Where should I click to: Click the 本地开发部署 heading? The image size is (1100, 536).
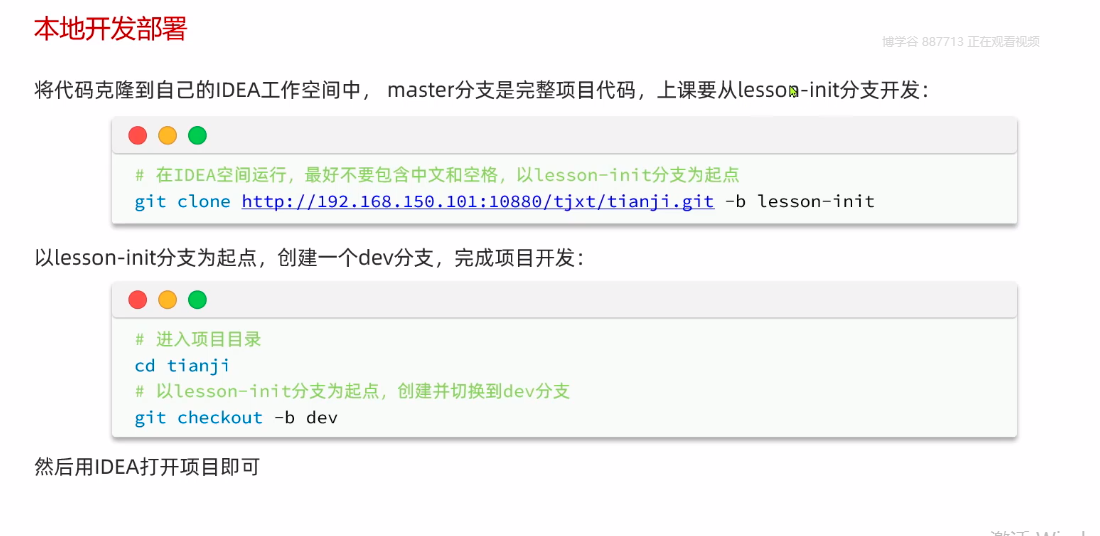click(110, 29)
